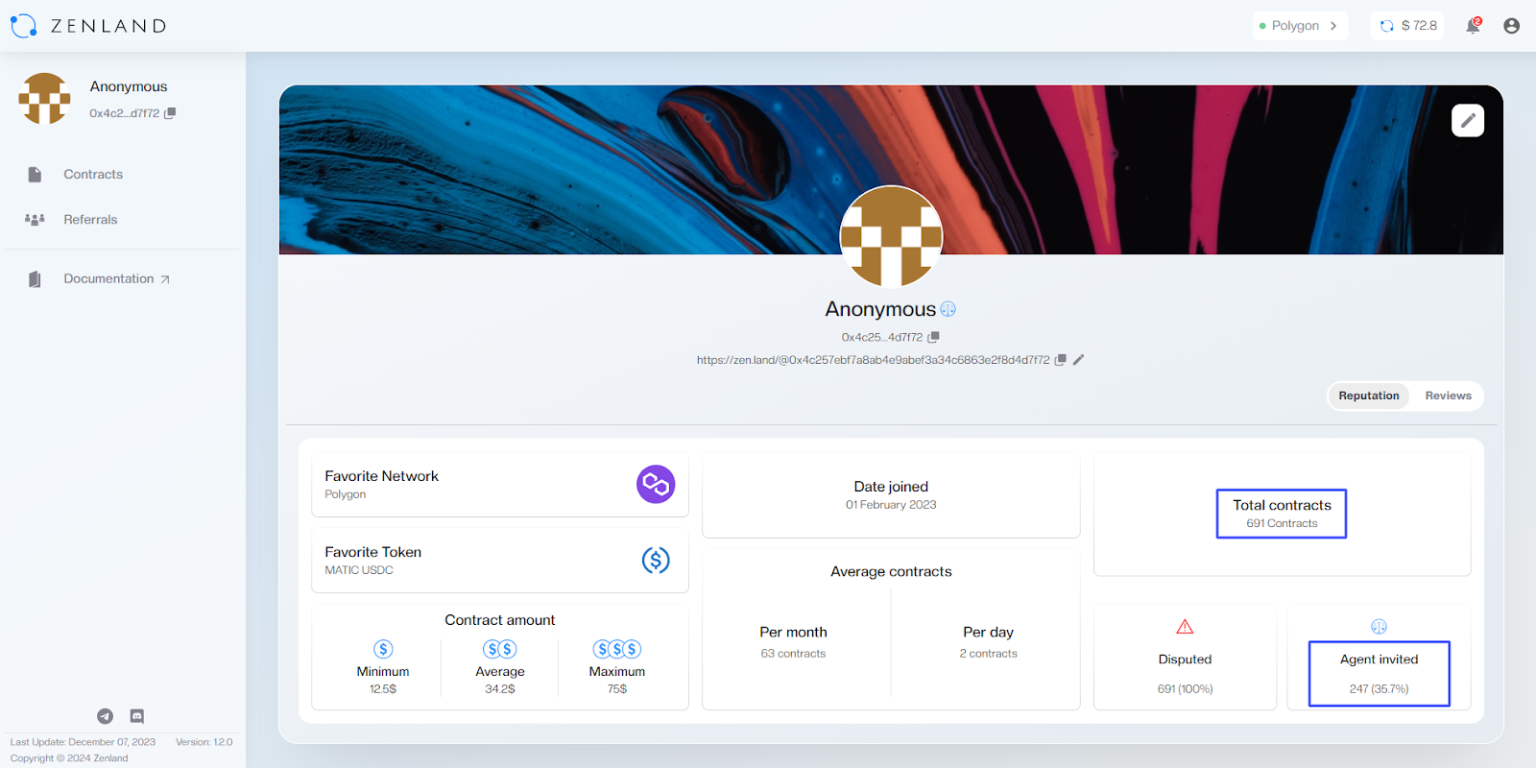Expand the Polygon network selector
This screenshot has height=768, width=1536.
coord(1300,25)
